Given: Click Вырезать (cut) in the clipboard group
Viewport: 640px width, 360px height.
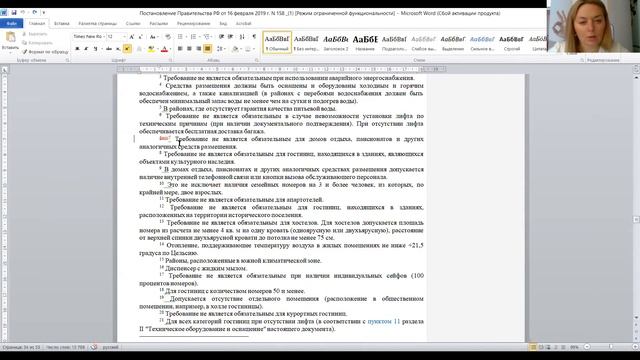Looking at the screenshot, I should point(34,34).
